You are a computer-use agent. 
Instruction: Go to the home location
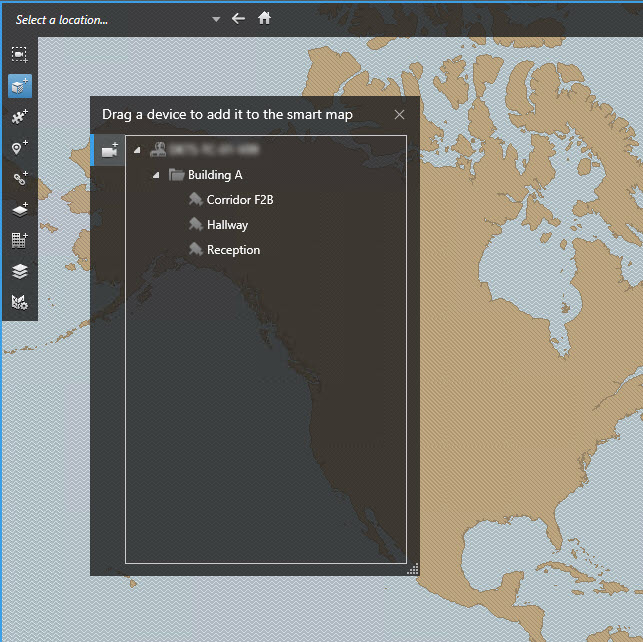point(265,18)
